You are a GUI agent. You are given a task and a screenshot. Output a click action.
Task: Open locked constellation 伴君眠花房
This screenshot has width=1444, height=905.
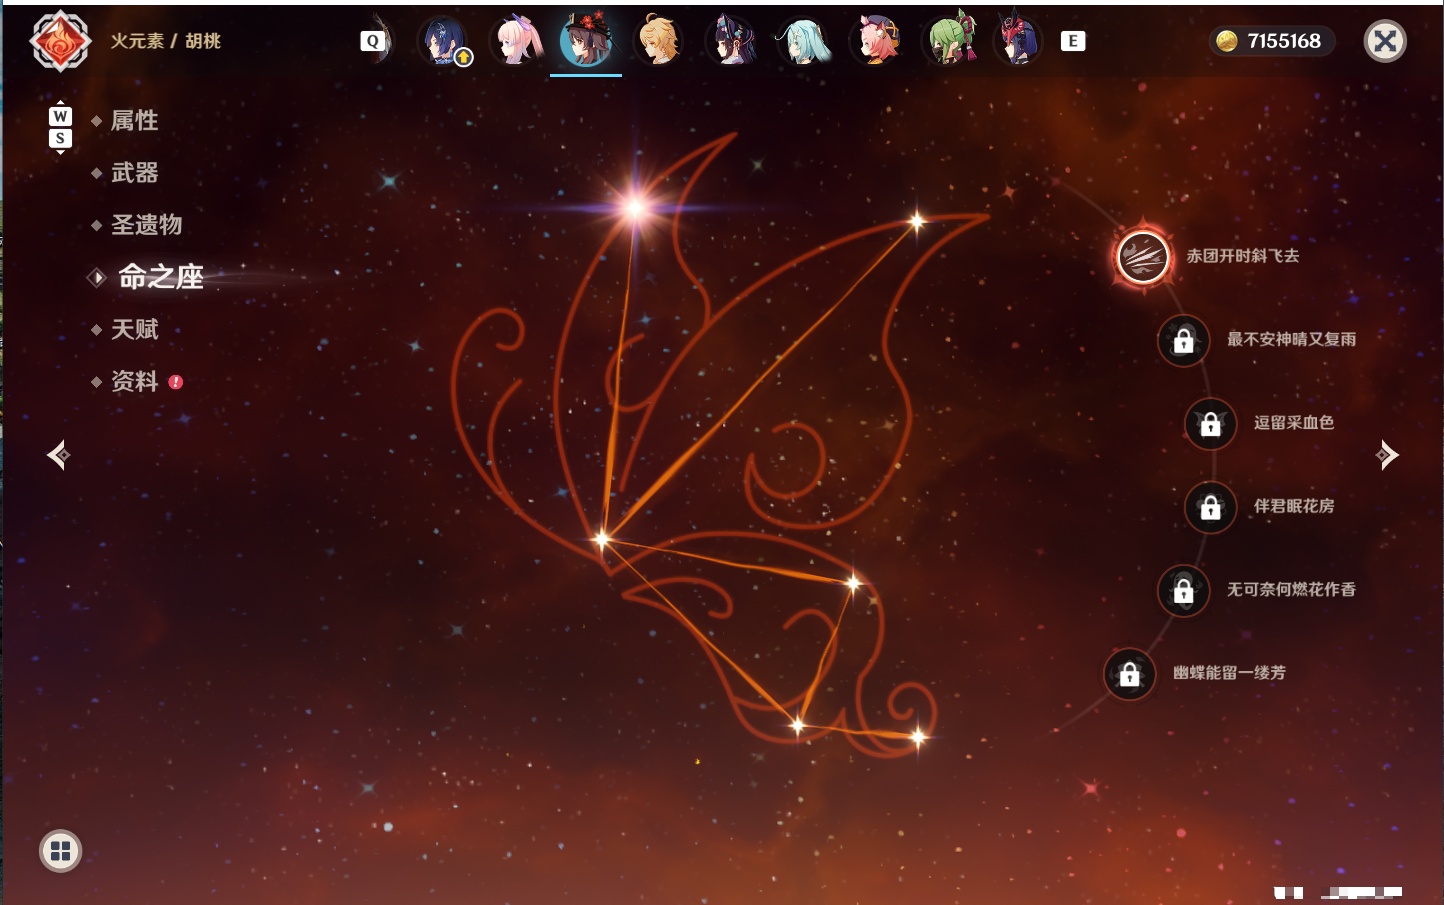click(x=1210, y=507)
